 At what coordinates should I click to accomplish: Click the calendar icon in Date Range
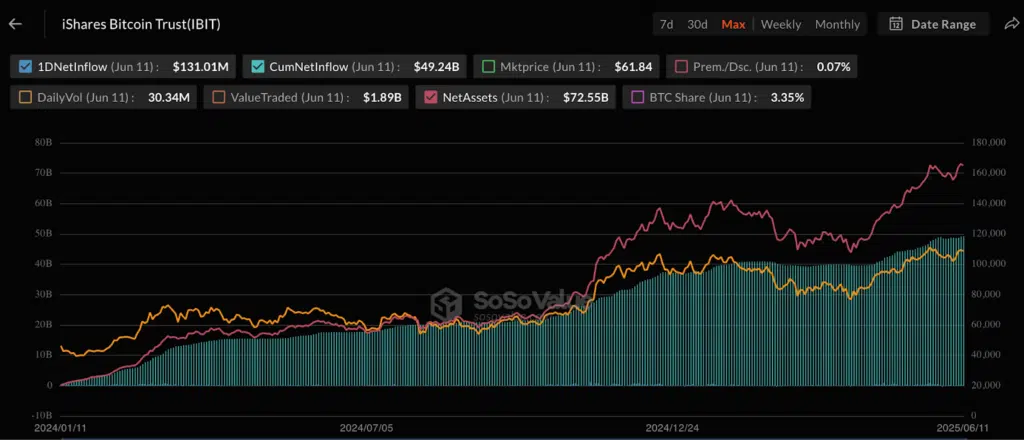pyautogui.click(x=896, y=24)
